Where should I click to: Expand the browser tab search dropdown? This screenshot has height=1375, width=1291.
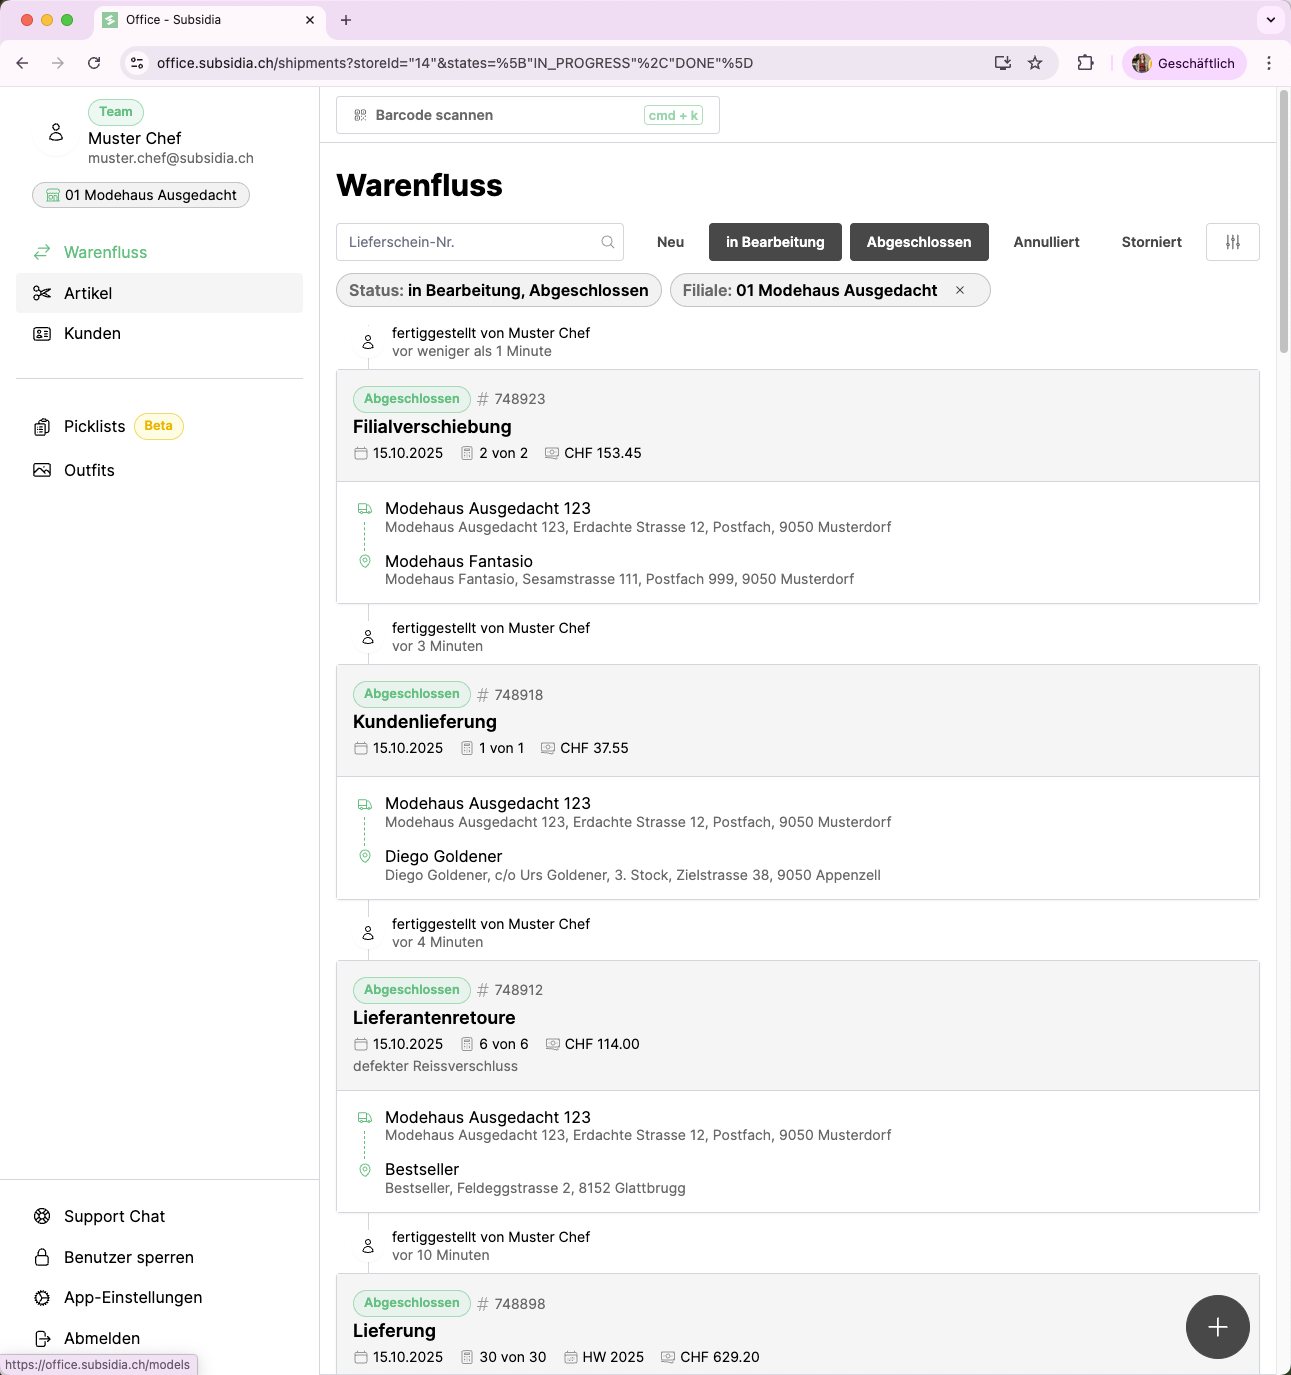(x=1270, y=19)
